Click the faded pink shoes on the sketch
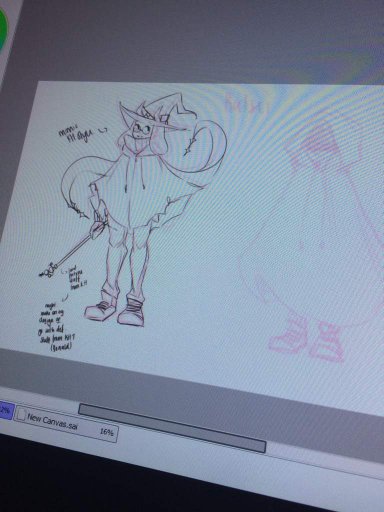The width and height of the screenshot is (384, 512). 306,337
